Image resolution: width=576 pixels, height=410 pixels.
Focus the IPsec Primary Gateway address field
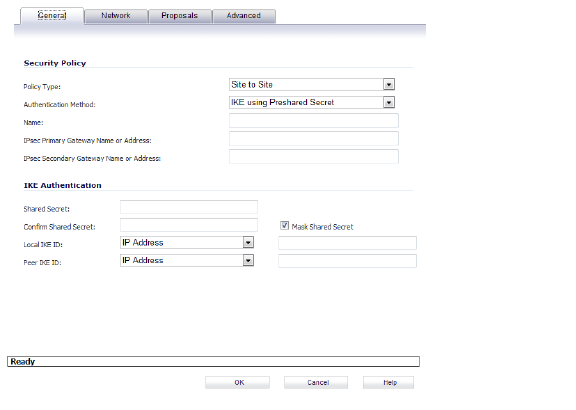[x=314, y=139]
